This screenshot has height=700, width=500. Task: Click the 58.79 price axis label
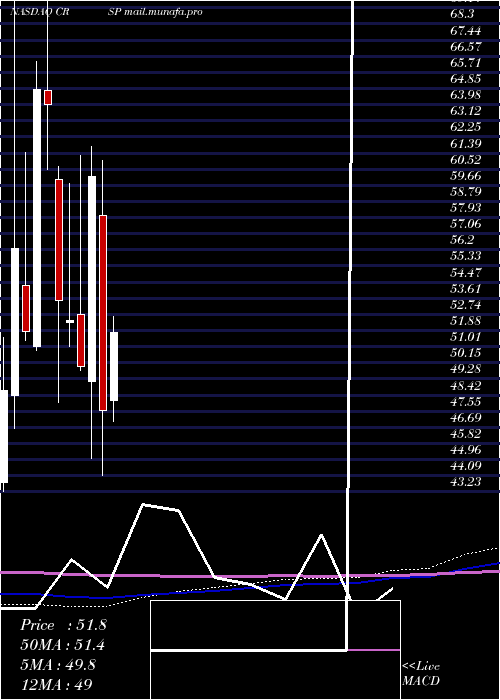pos(466,192)
